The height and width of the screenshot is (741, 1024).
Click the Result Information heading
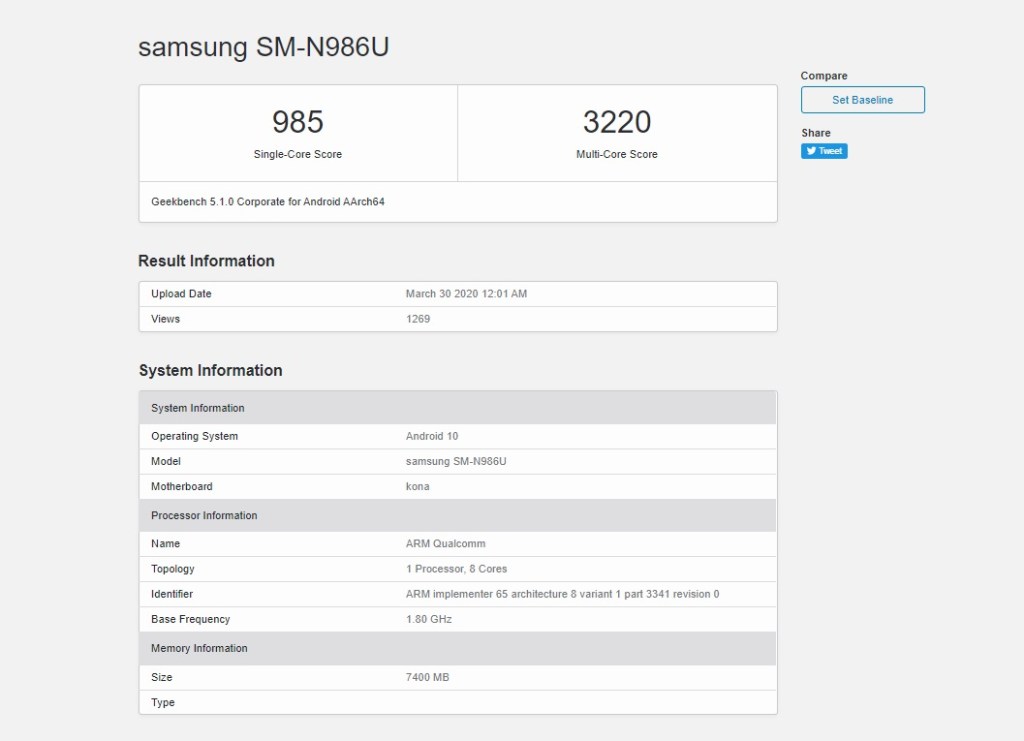click(x=206, y=261)
